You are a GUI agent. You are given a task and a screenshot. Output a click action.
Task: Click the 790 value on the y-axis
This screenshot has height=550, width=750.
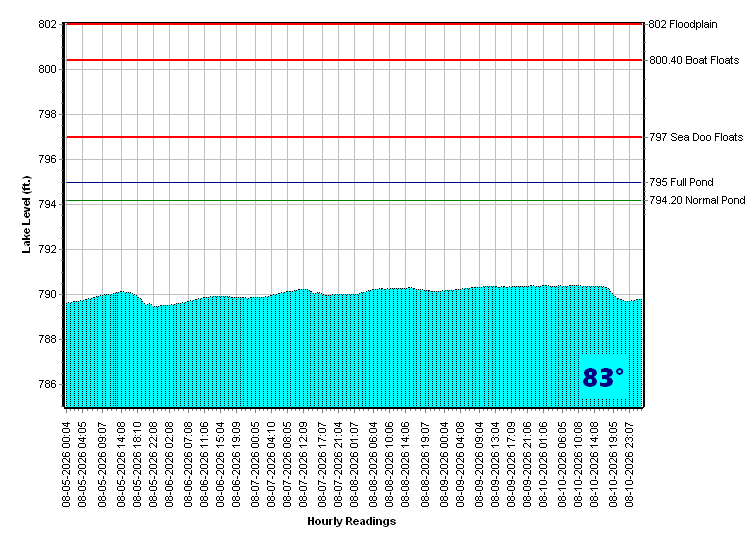(x=47, y=295)
